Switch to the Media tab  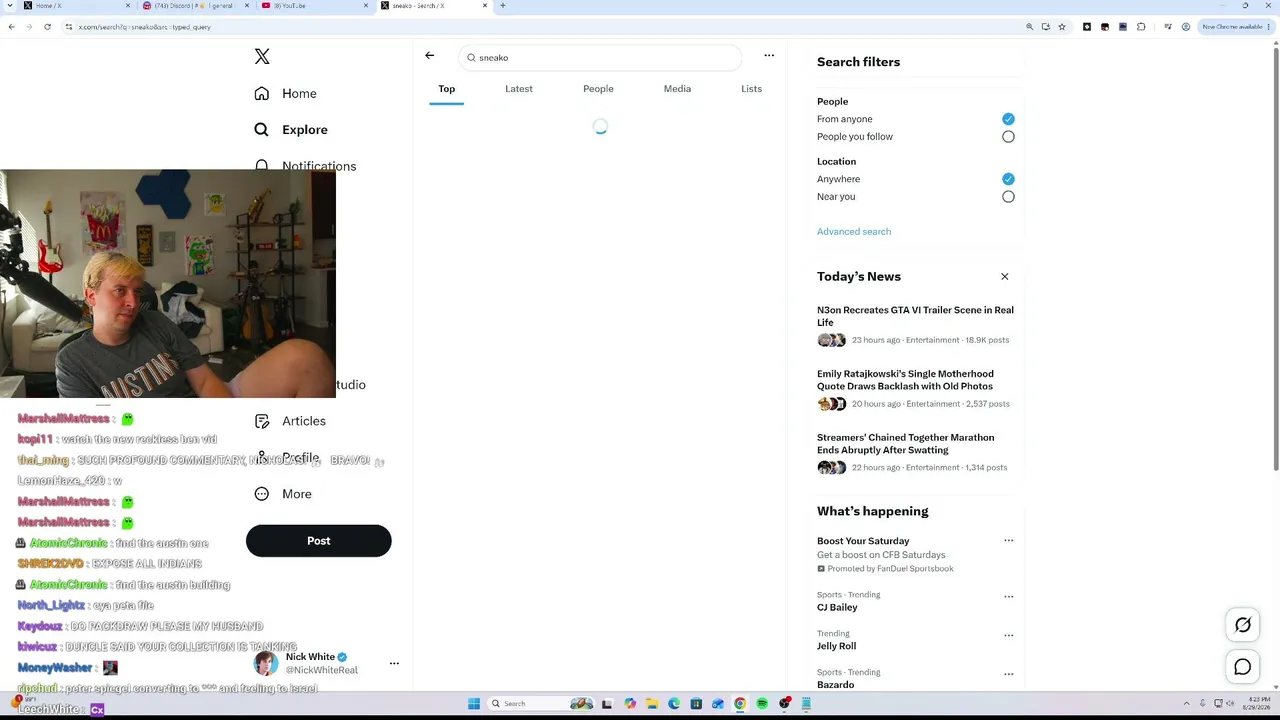pos(677,89)
